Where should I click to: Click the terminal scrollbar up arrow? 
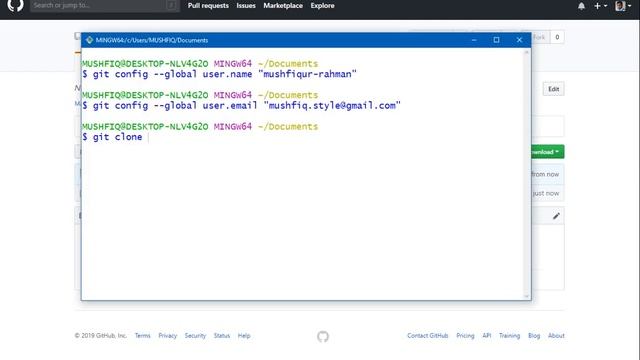coord(527,52)
